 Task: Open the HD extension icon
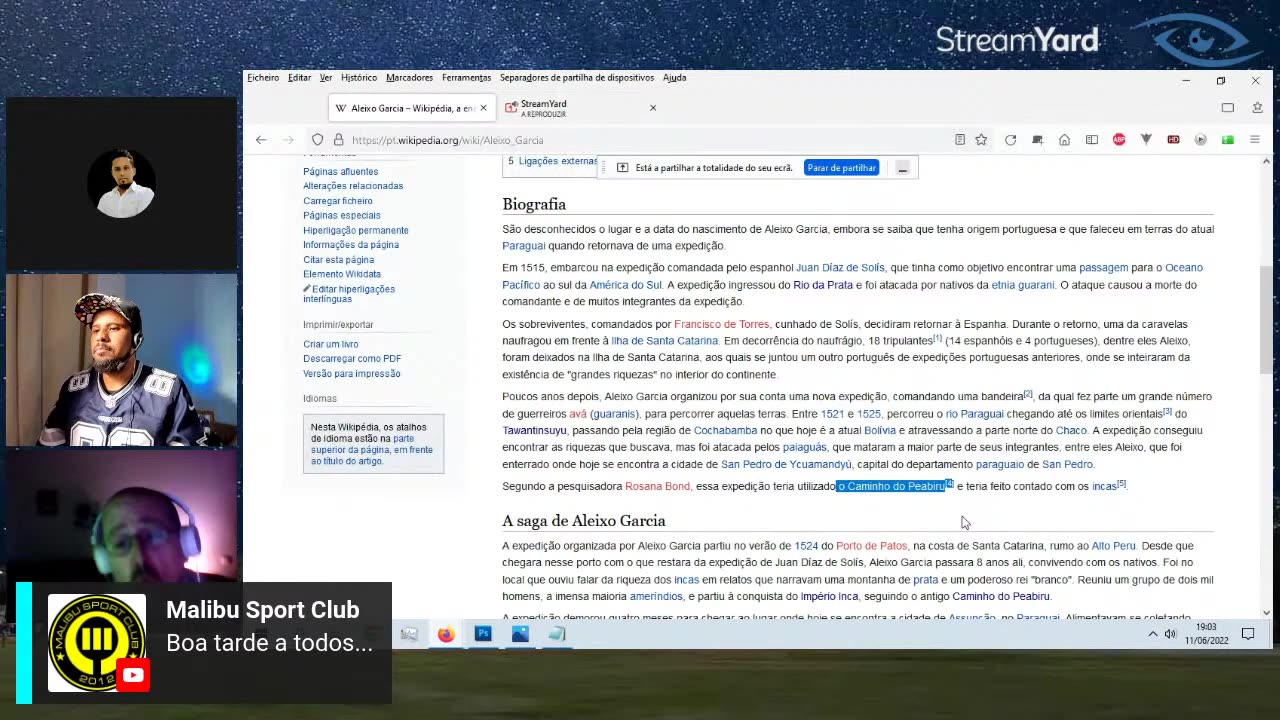point(1173,140)
